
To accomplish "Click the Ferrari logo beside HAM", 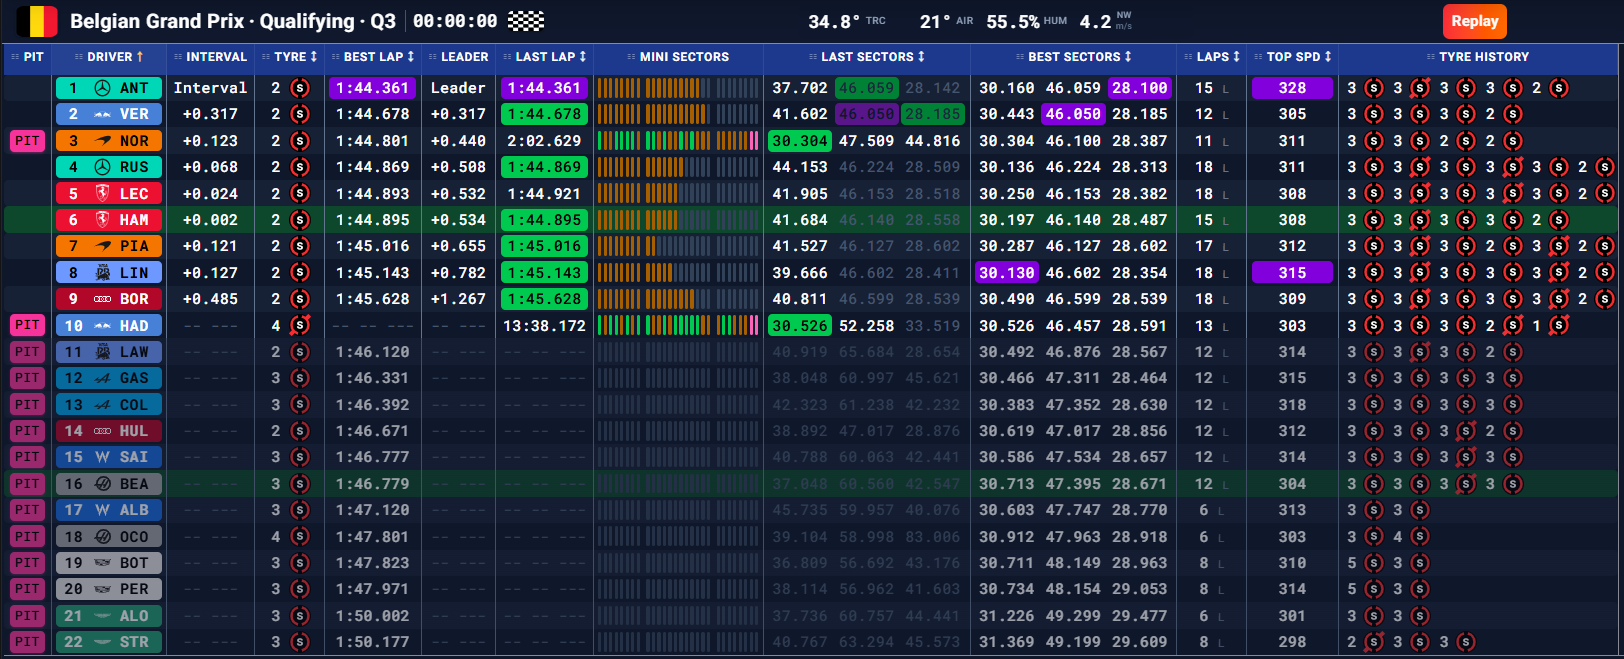I will point(102,220).
